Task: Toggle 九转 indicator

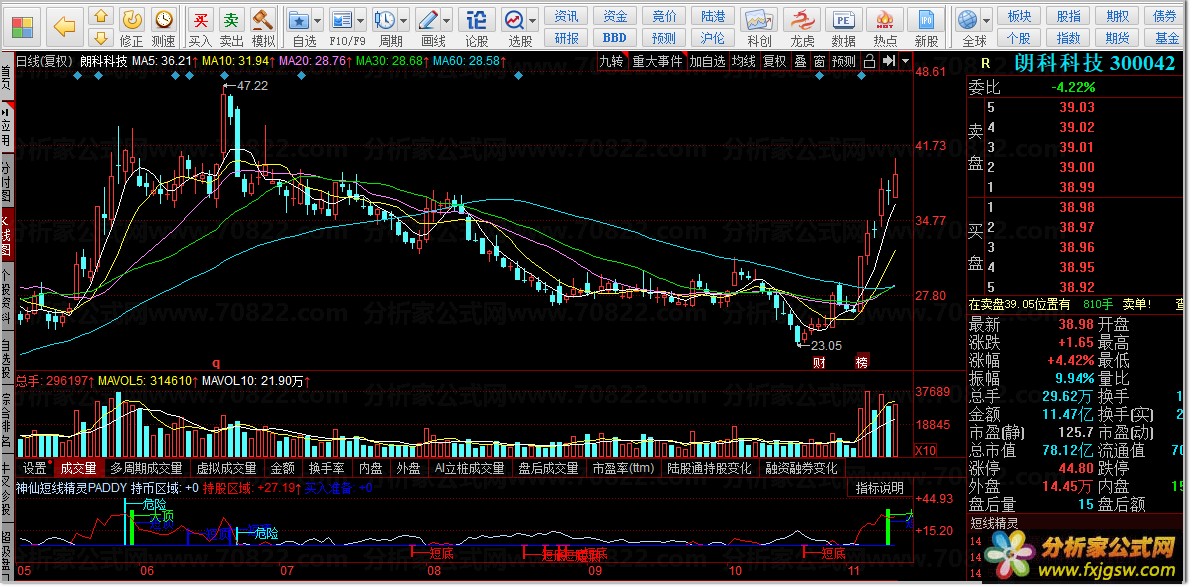Action: pos(611,61)
